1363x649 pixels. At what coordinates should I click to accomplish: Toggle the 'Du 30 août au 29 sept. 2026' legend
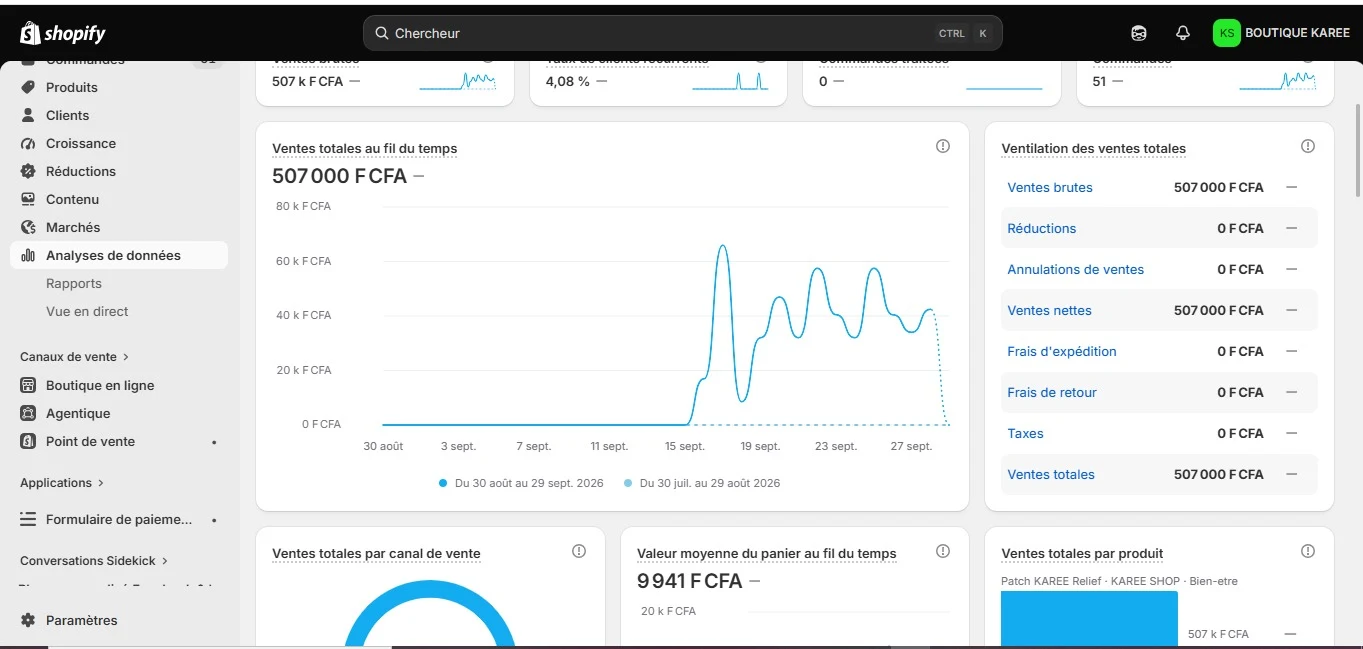pyautogui.click(x=522, y=483)
